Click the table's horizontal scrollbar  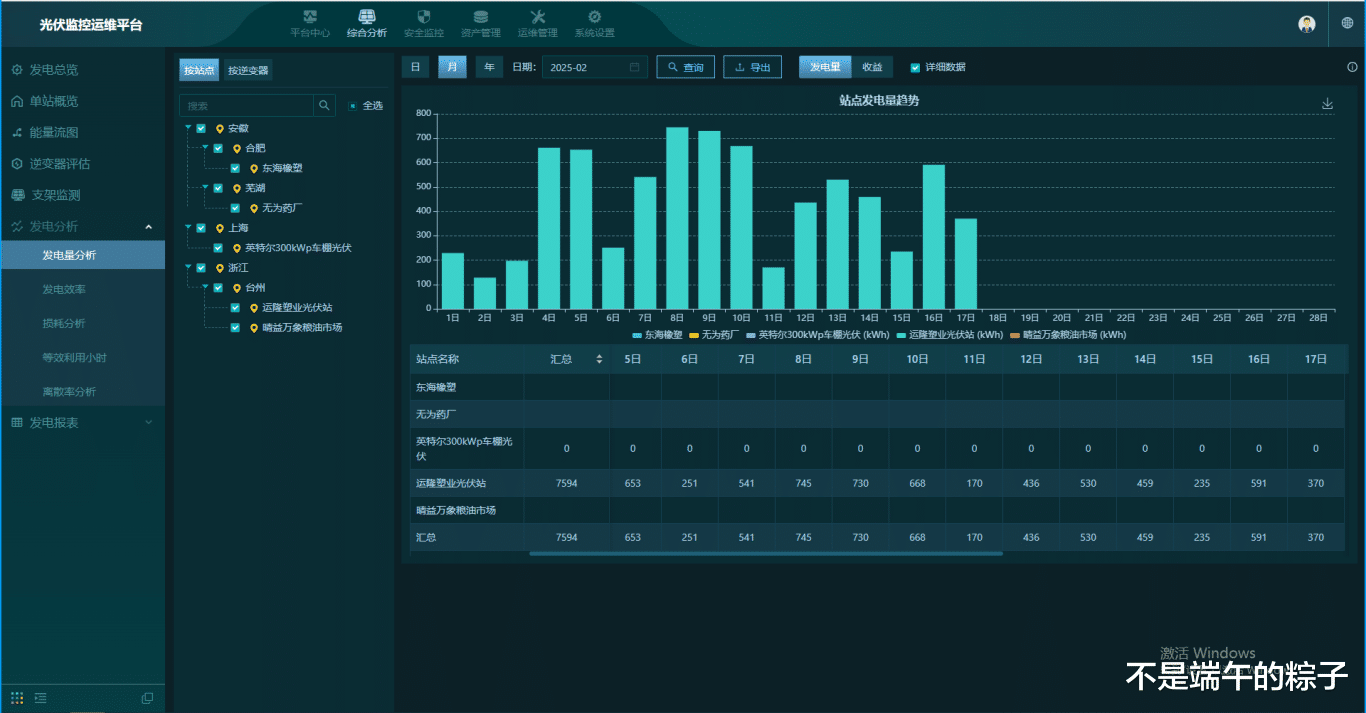click(765, 553)
